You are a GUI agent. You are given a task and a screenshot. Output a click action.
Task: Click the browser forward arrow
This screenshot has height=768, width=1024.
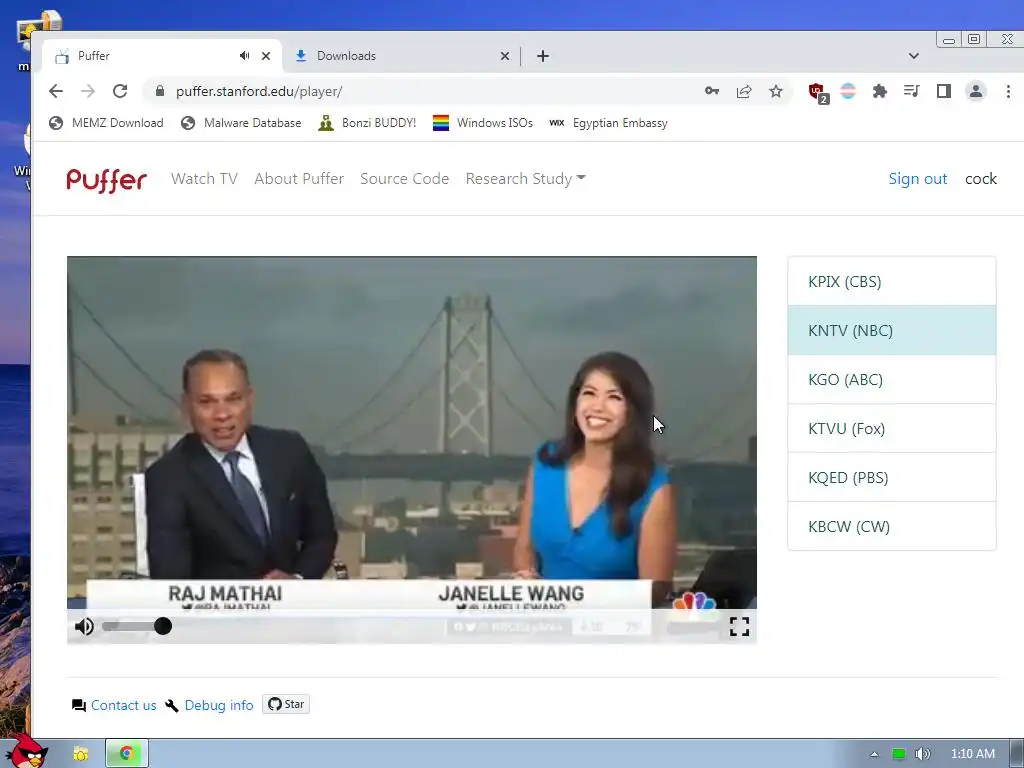88,91
